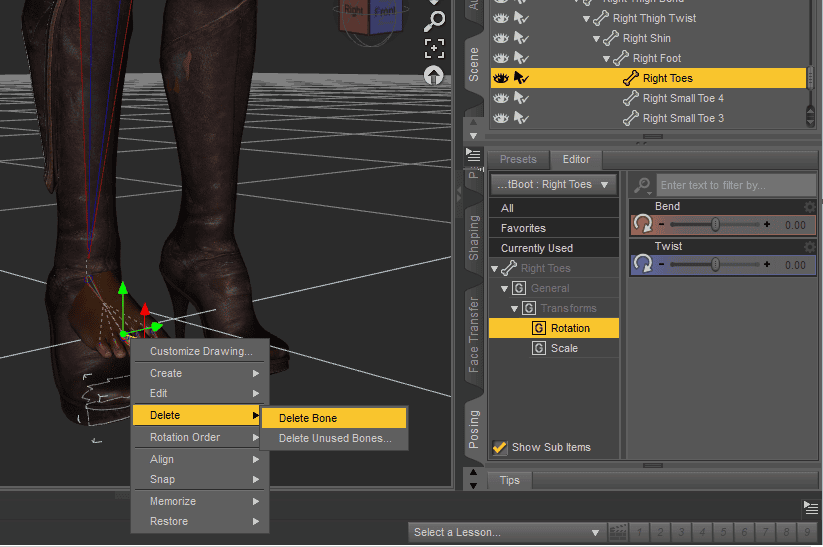Click the Twist slider handle

pos(715,265)
